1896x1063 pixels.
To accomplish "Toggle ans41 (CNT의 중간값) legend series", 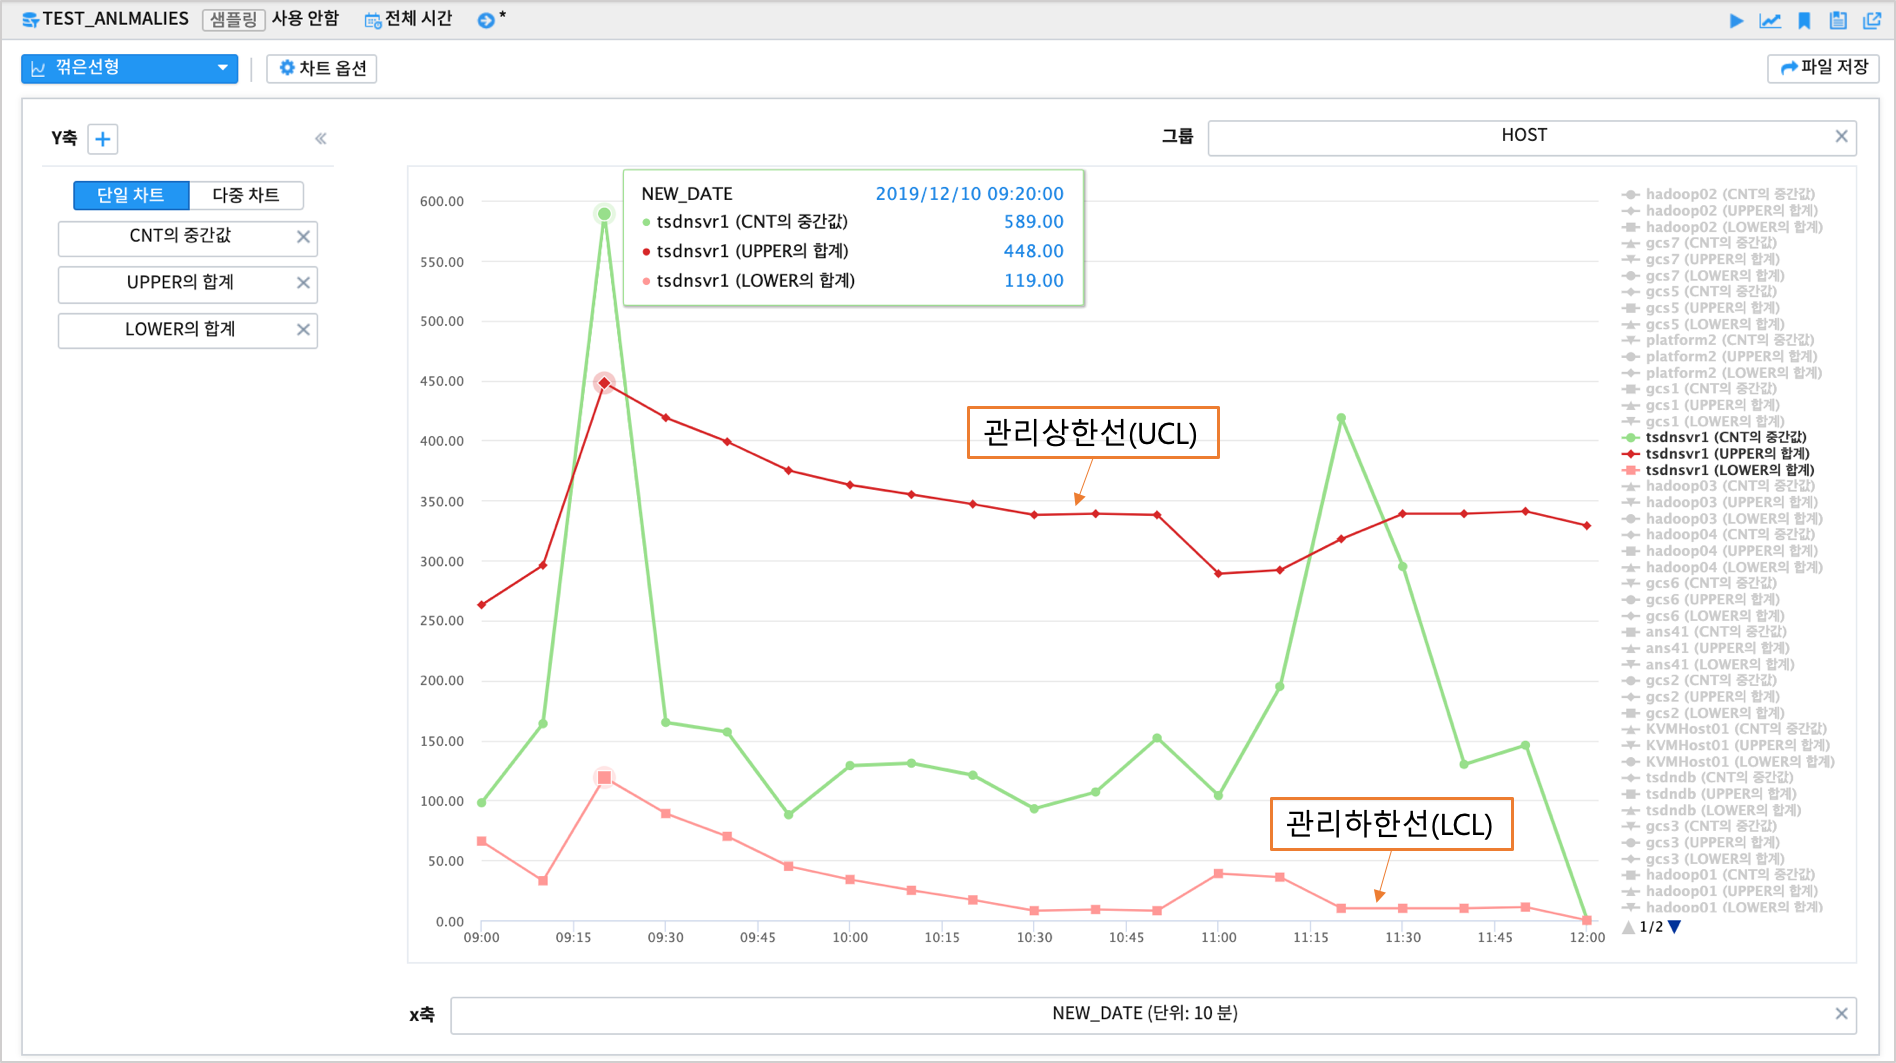I will (x=1704, y=631).
